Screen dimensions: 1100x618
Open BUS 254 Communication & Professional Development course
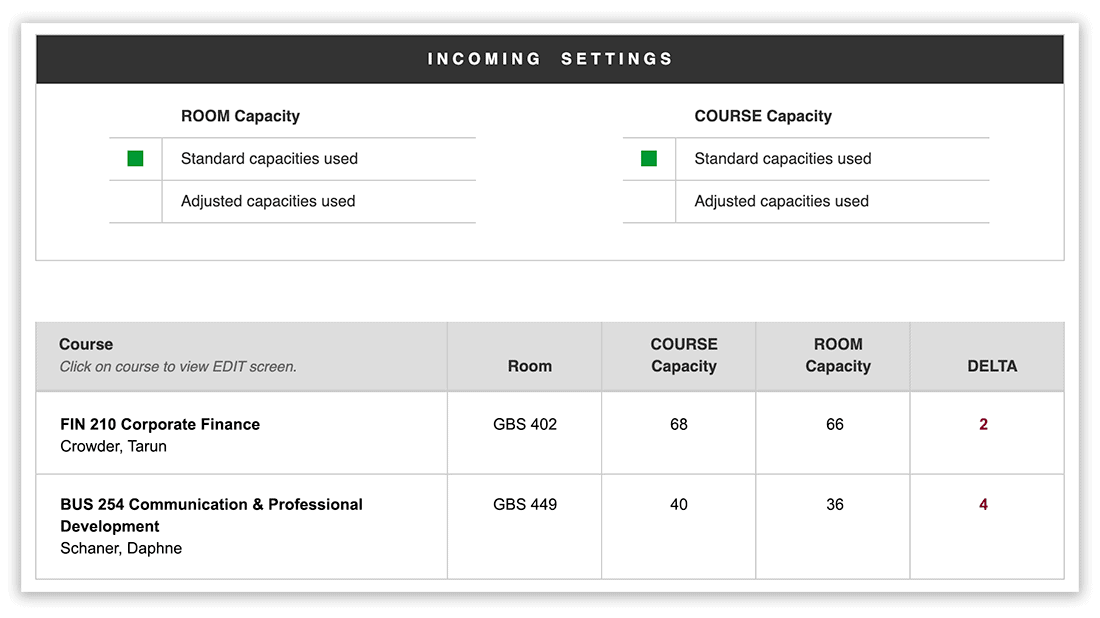(x=211, y=504)
